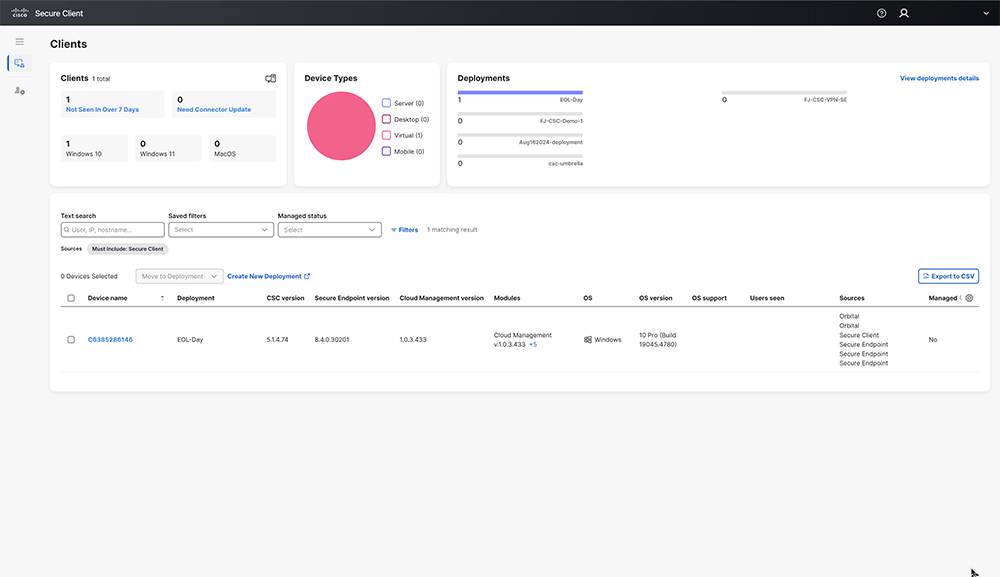Expand the top-right account chevron
The width and height of the screenshot is (1000, 577).
point(986,13)
